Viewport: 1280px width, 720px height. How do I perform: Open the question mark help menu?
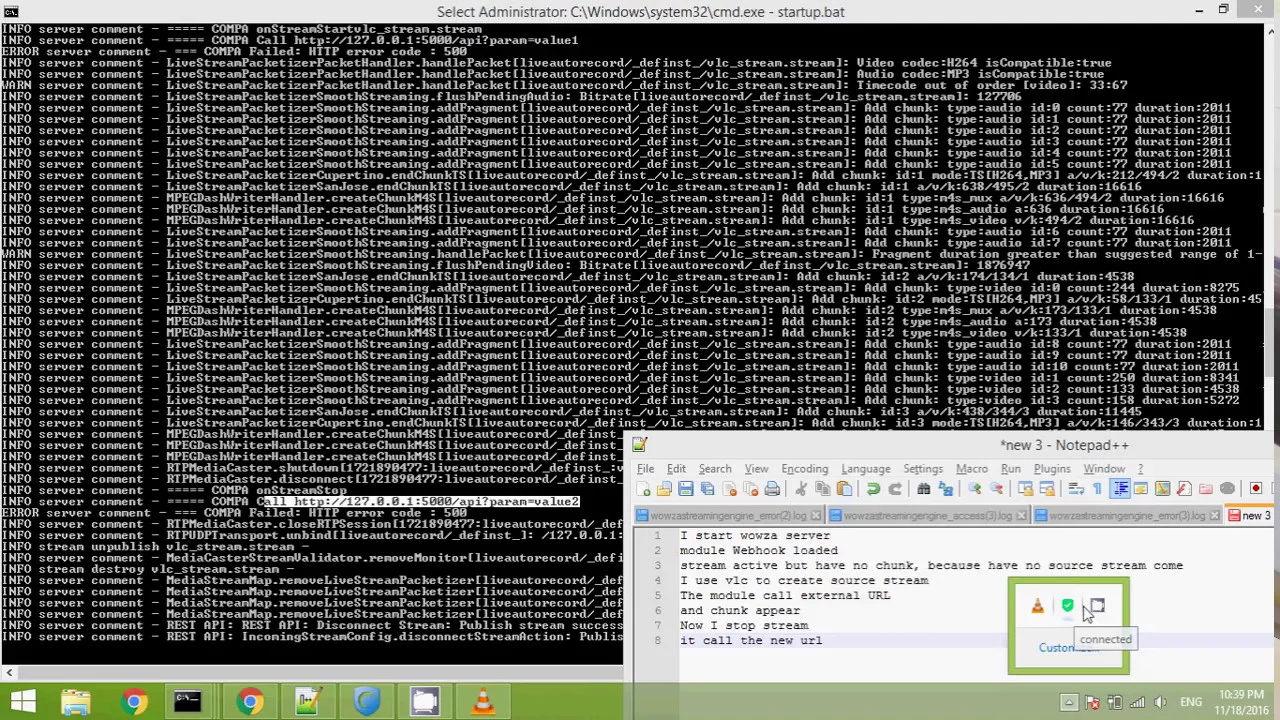[1140, 469]
